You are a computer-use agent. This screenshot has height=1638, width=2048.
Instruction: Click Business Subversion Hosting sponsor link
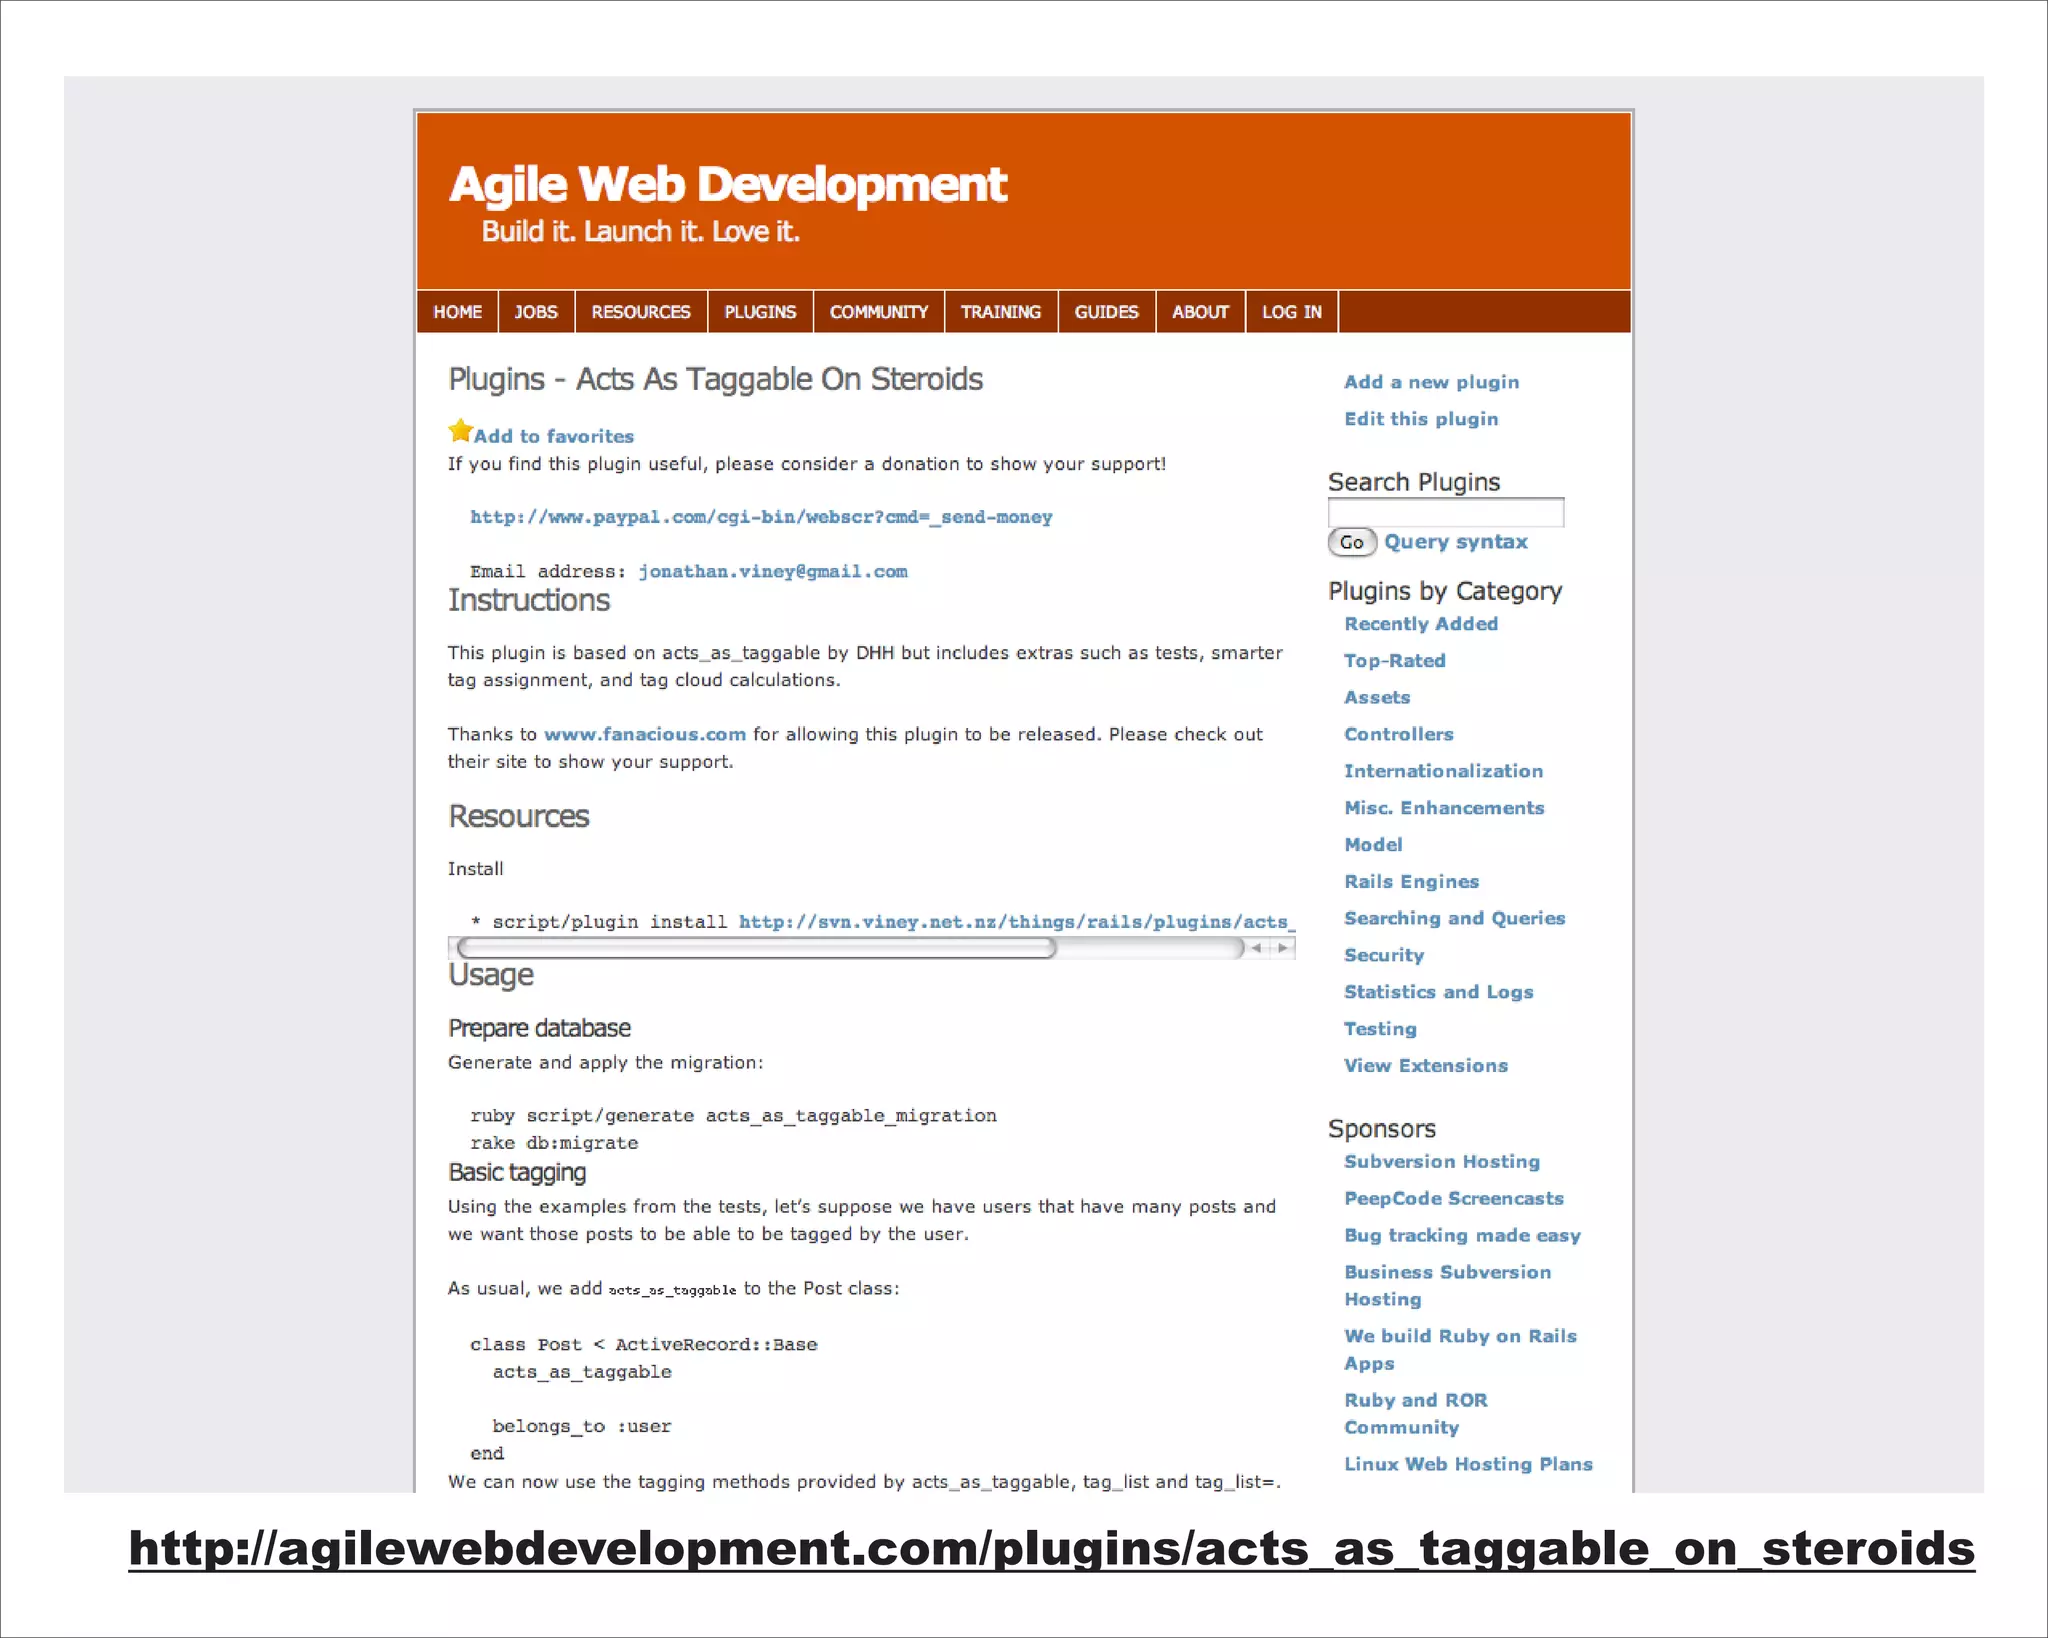pos(1447,1286)
